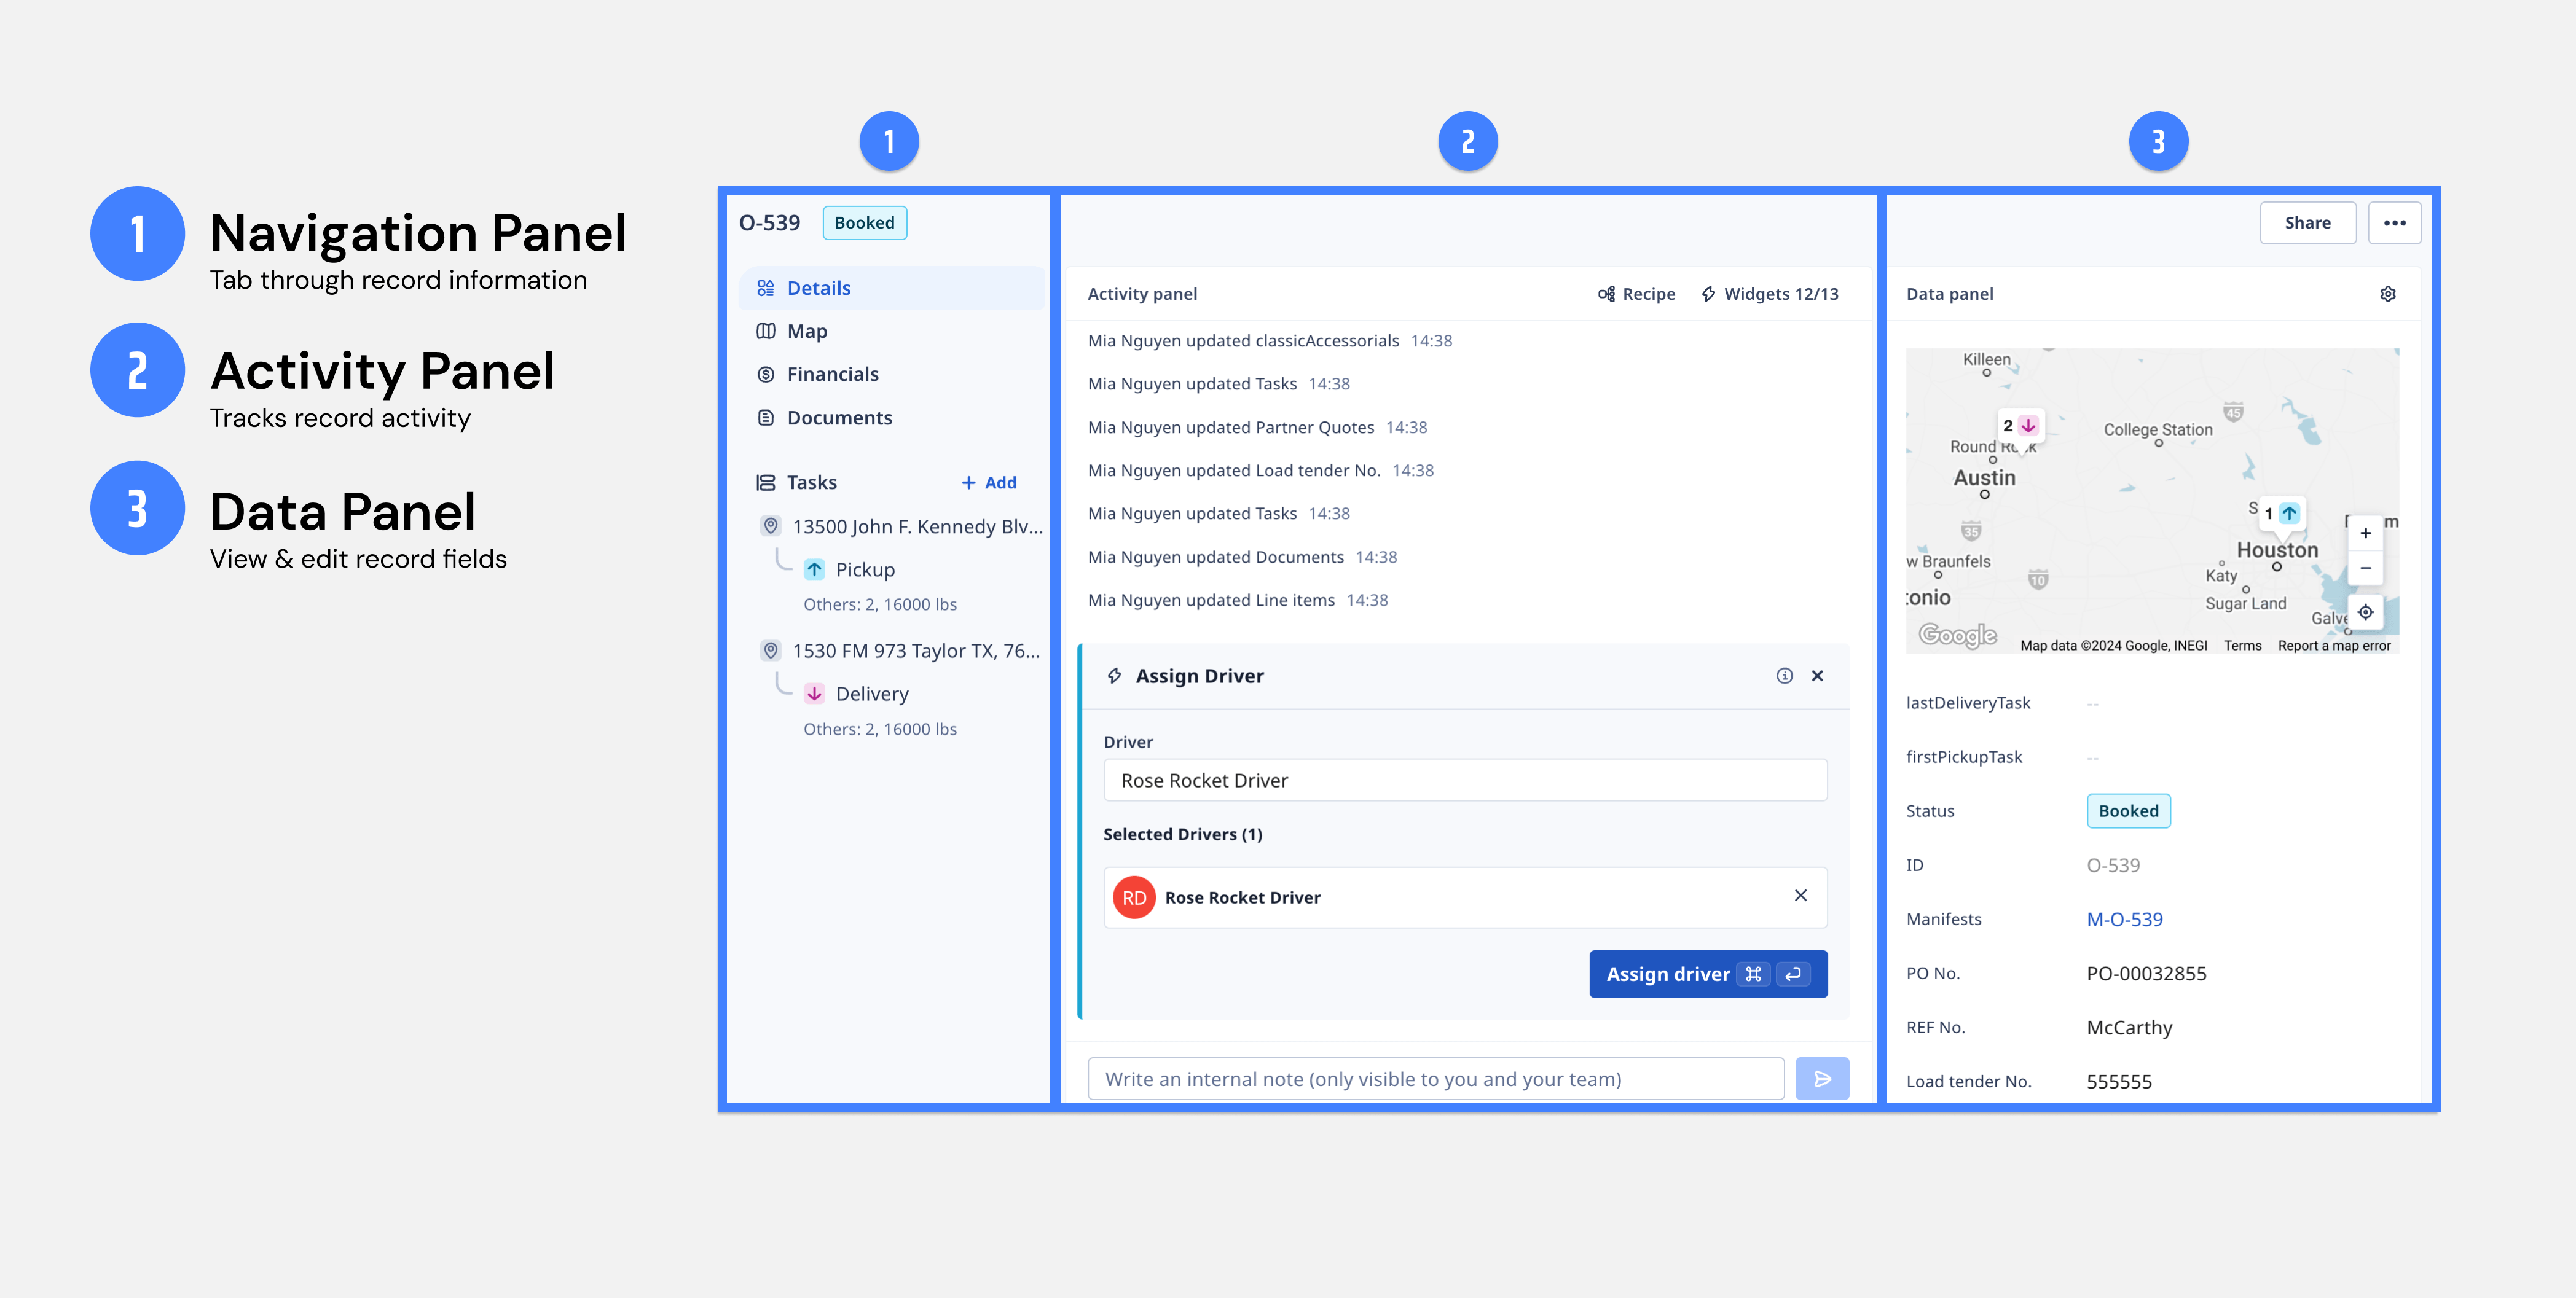Image resolution: width=2576 pixels, height=1298 pixels.
Task: Remove Rose Rocket Driver from selected drivers
Action: coord(1801,896)
